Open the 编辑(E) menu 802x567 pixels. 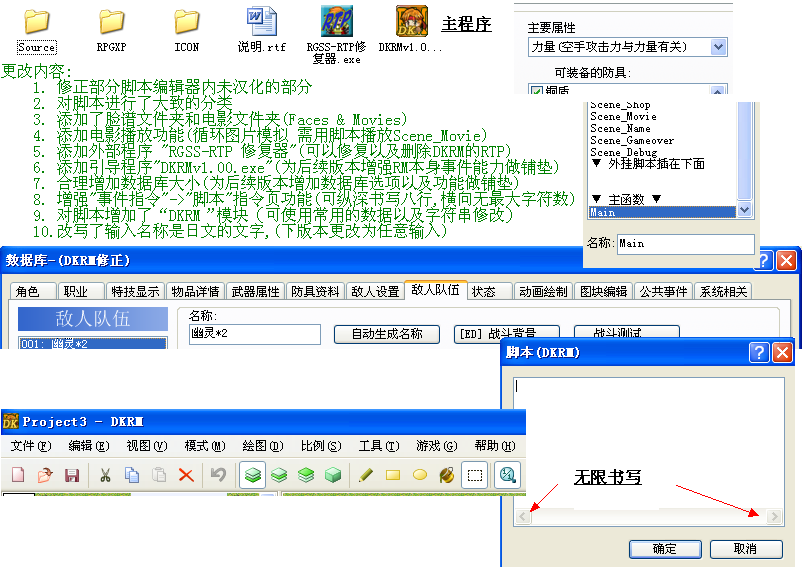(89, 446)
